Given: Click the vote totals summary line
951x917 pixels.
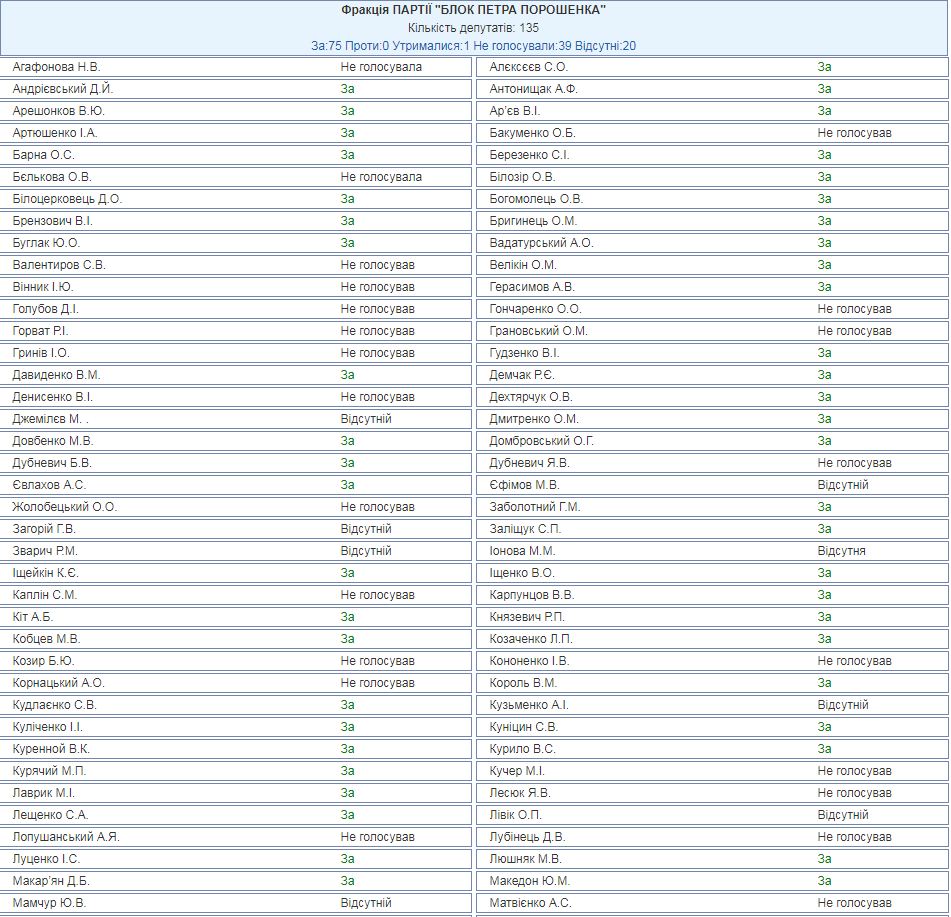Looking at the screenshot, I should click(474, 46).
